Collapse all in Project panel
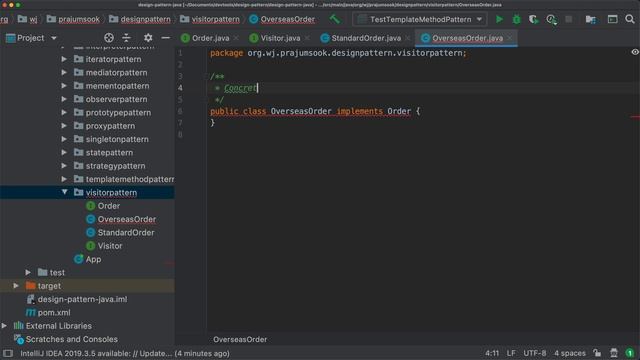This screenshot has width=640, height=360. point(127,38)
